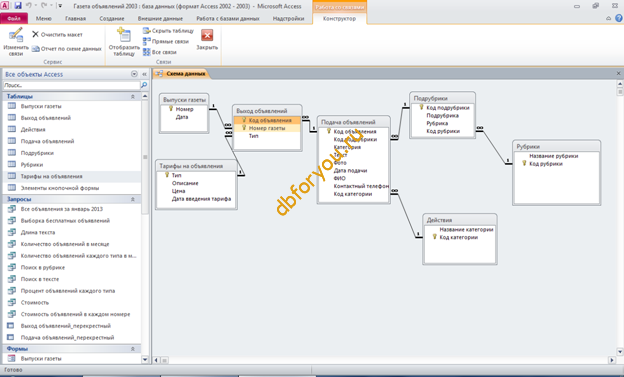Open the Файл menu
The image size is (624, 377).
pyautogui.click(x=14, y=18)
